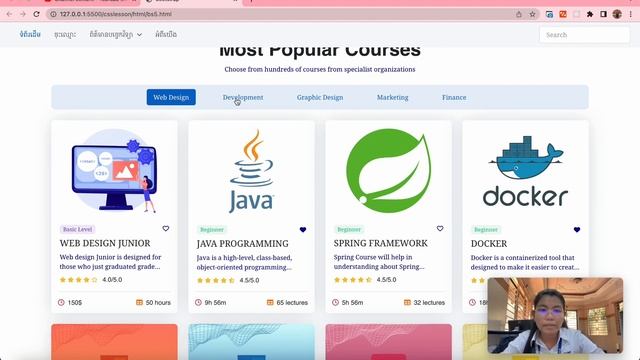Go forward using the browser forward arrow
The image size is (640, 360).
coord(23,14)
